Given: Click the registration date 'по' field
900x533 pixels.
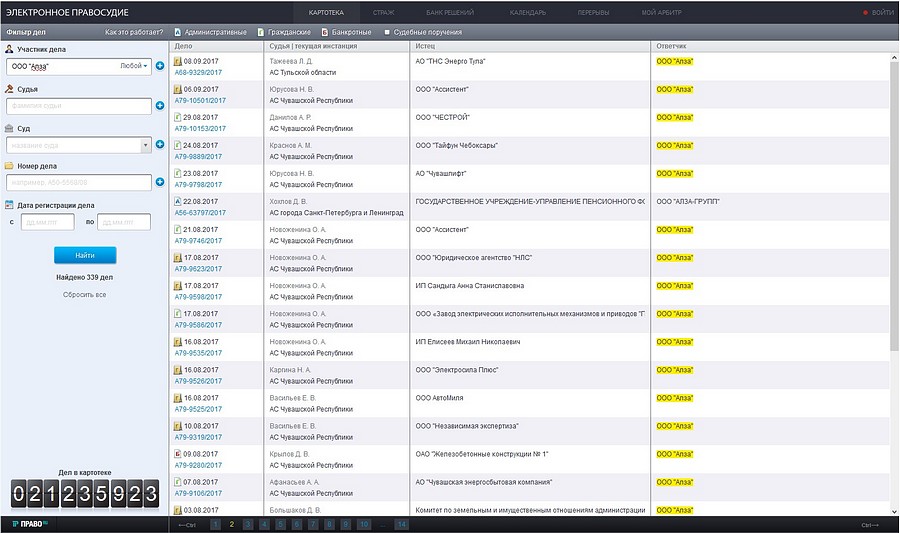Looking at the screenshot, I should point(124,222).
